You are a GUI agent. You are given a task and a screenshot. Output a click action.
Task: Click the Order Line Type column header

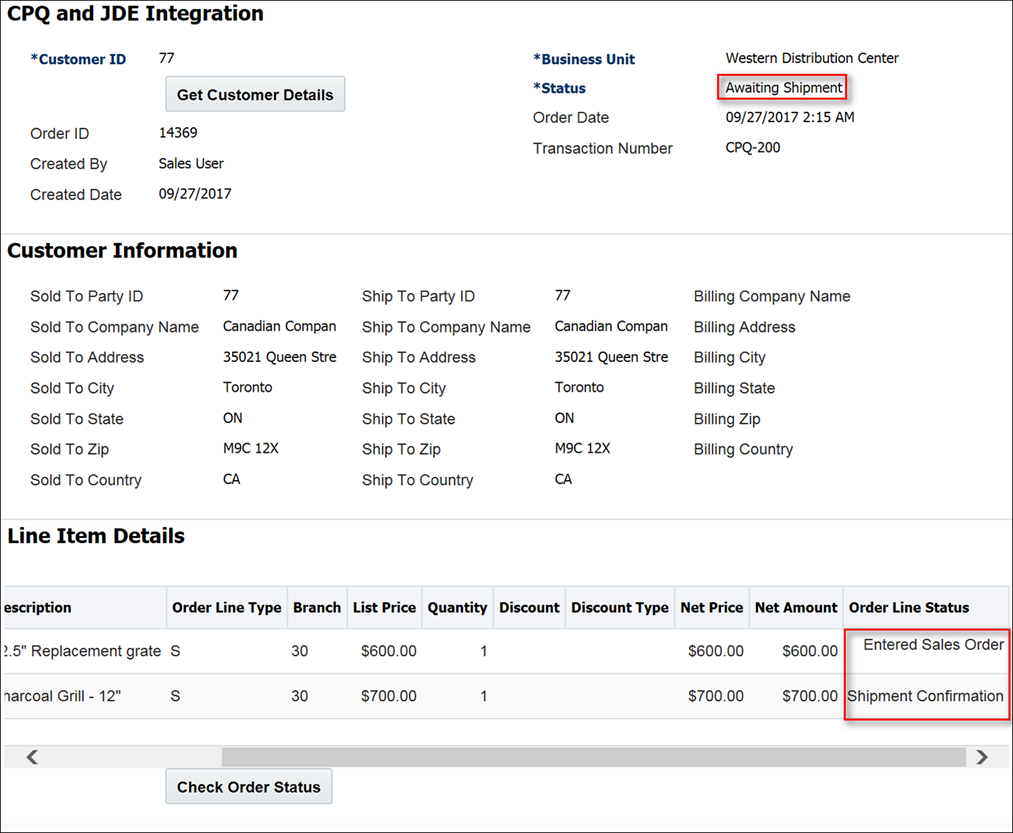click(x=227, y=607)
